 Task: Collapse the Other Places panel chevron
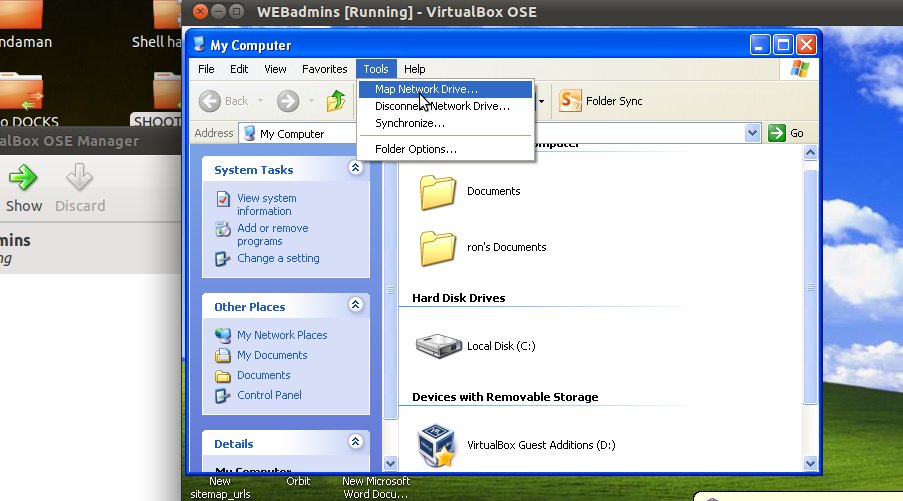coord(355,305)
